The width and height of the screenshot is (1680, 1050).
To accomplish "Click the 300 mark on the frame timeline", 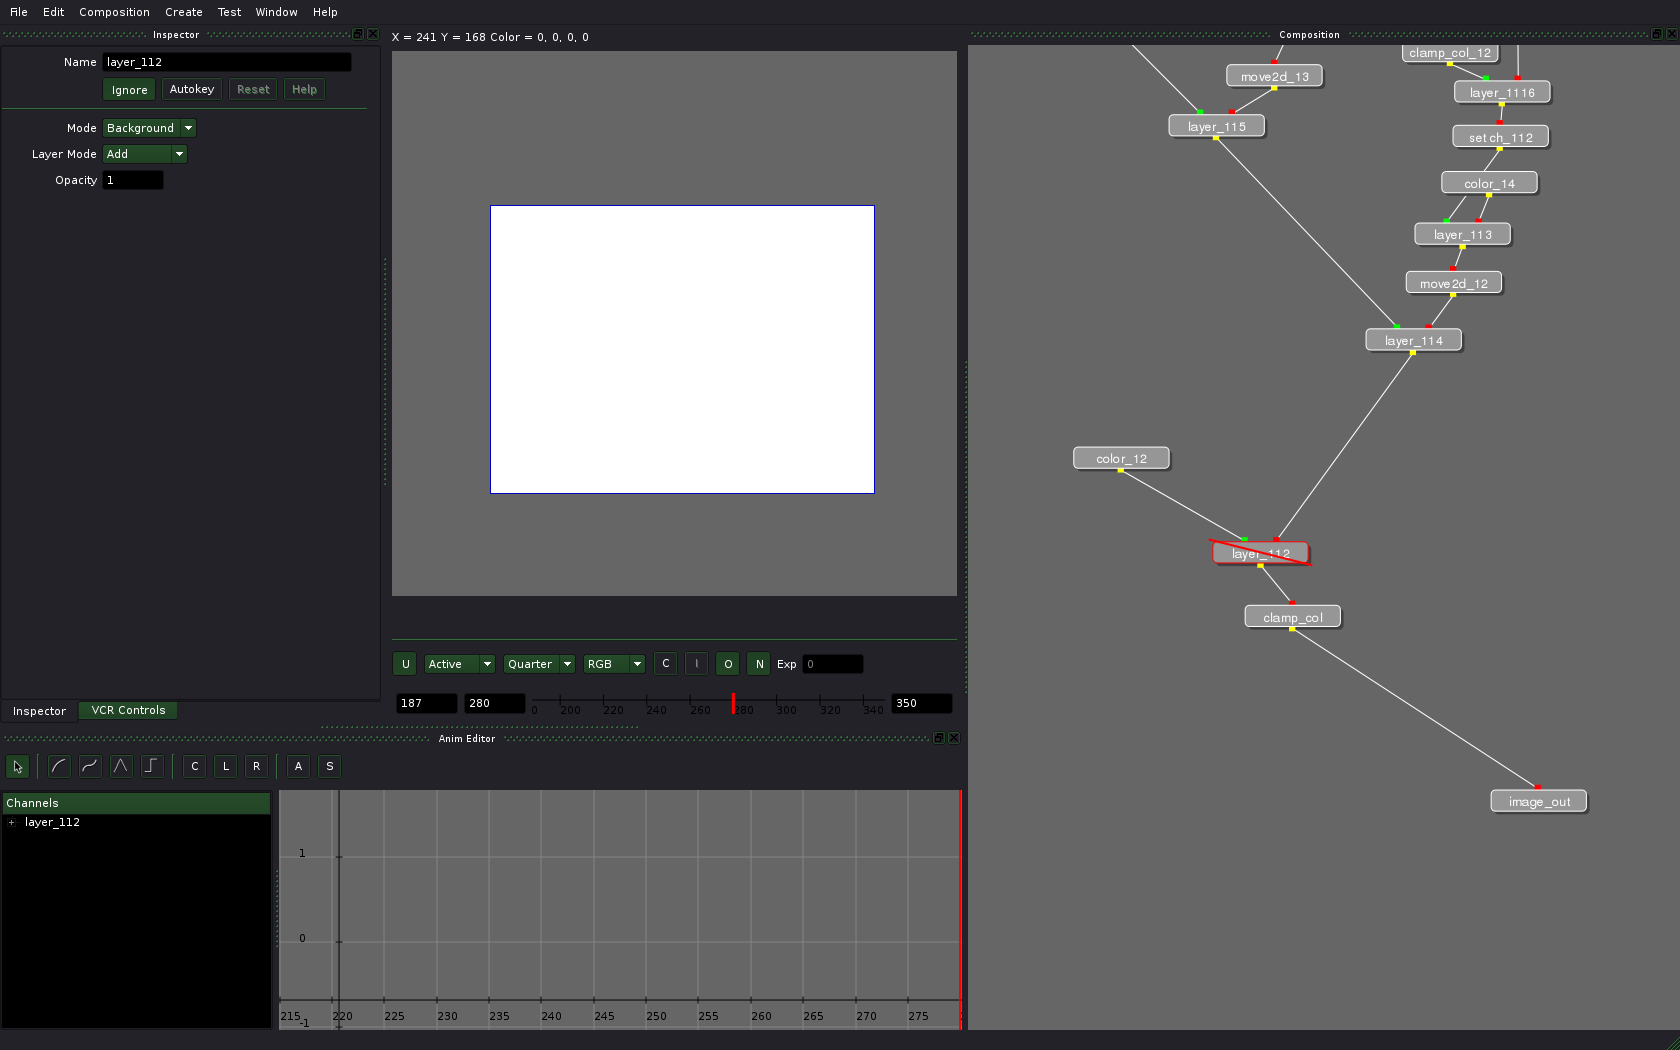I will [x=787, y=710].
